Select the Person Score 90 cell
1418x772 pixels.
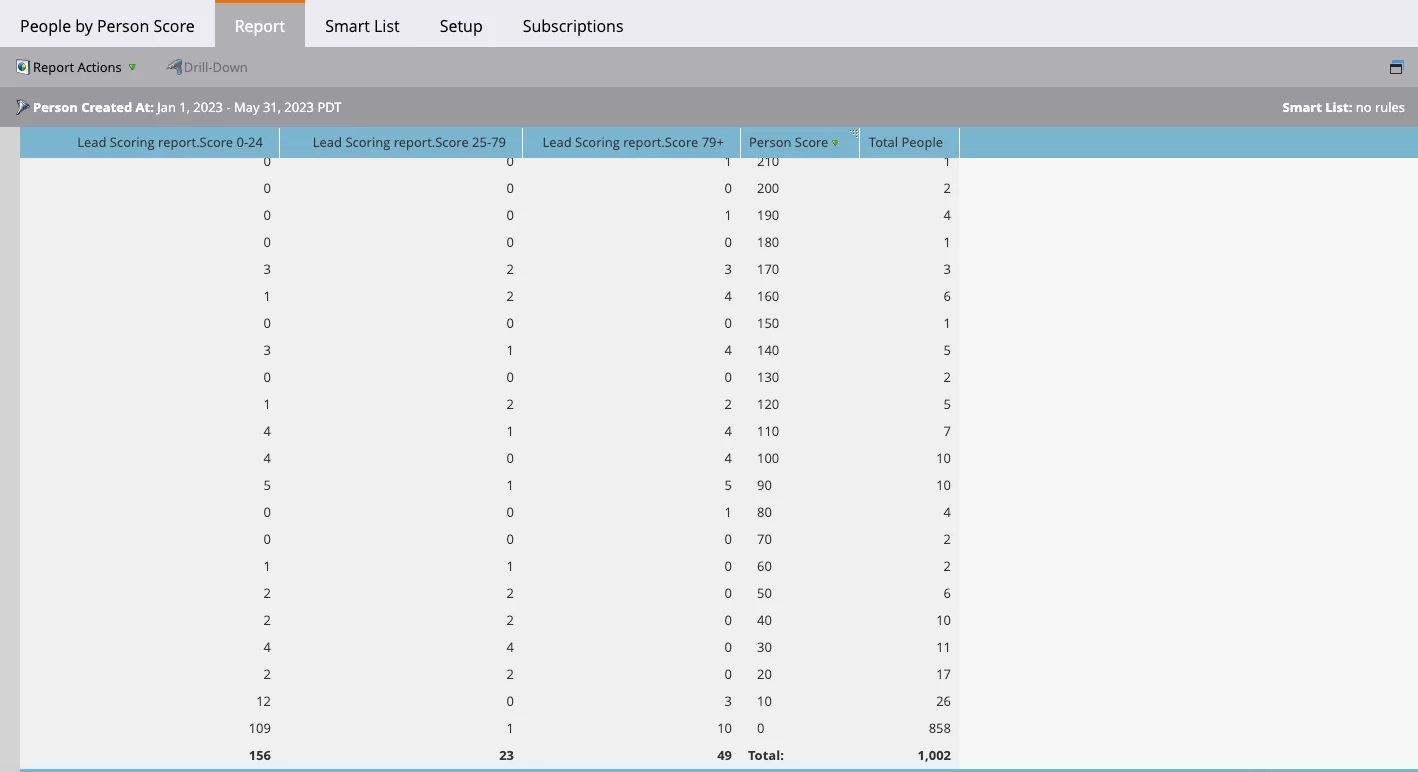(800, 485)
